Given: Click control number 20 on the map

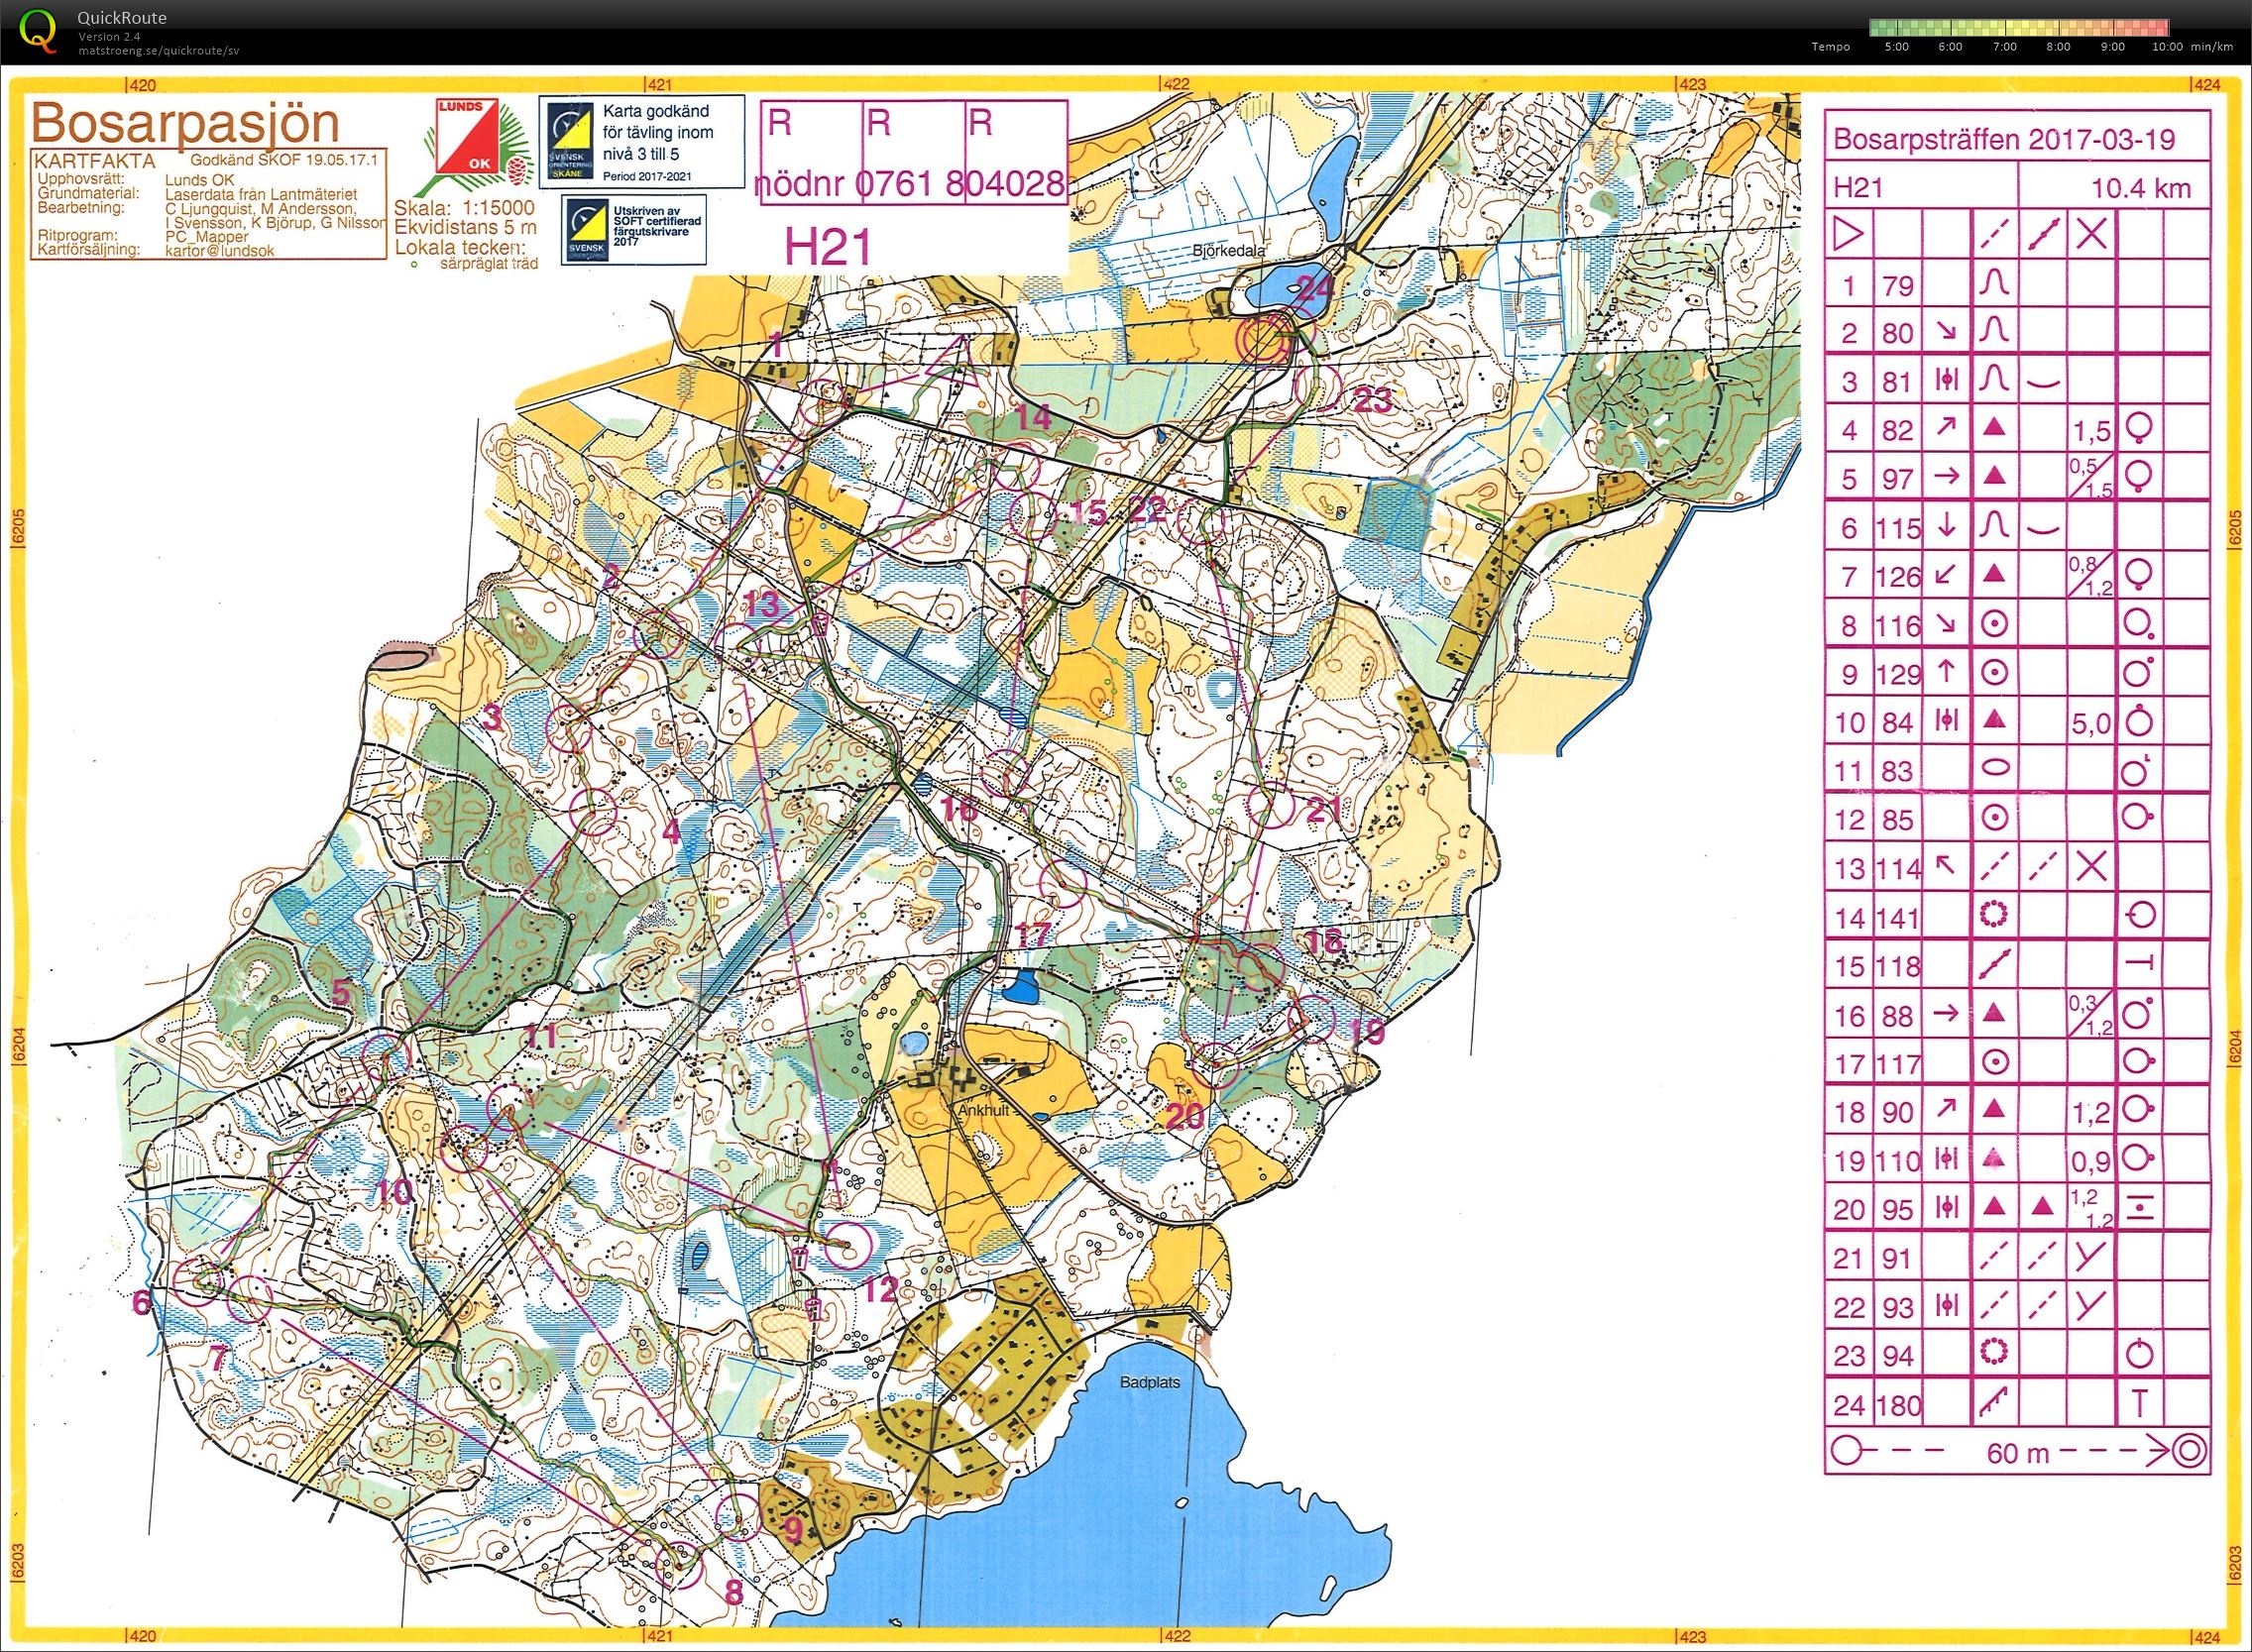Looking at the screenshot, I should 1187,1117.
